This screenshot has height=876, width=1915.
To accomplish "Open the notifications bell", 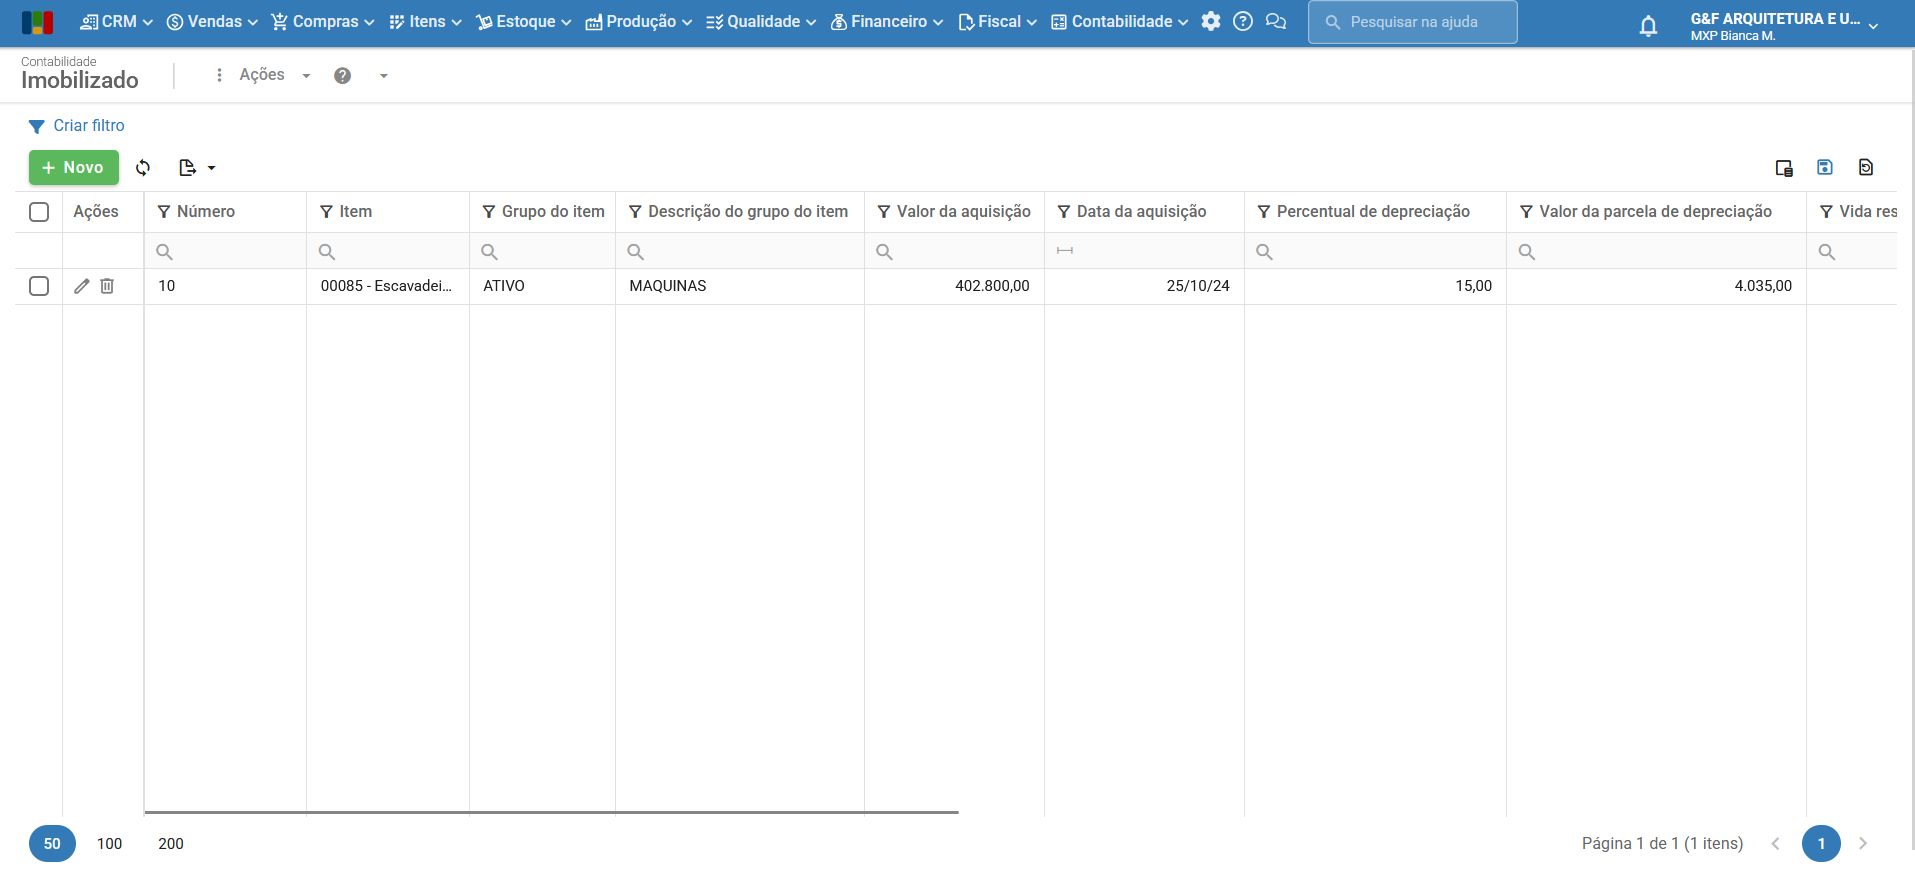I will tap(1648, 26).
